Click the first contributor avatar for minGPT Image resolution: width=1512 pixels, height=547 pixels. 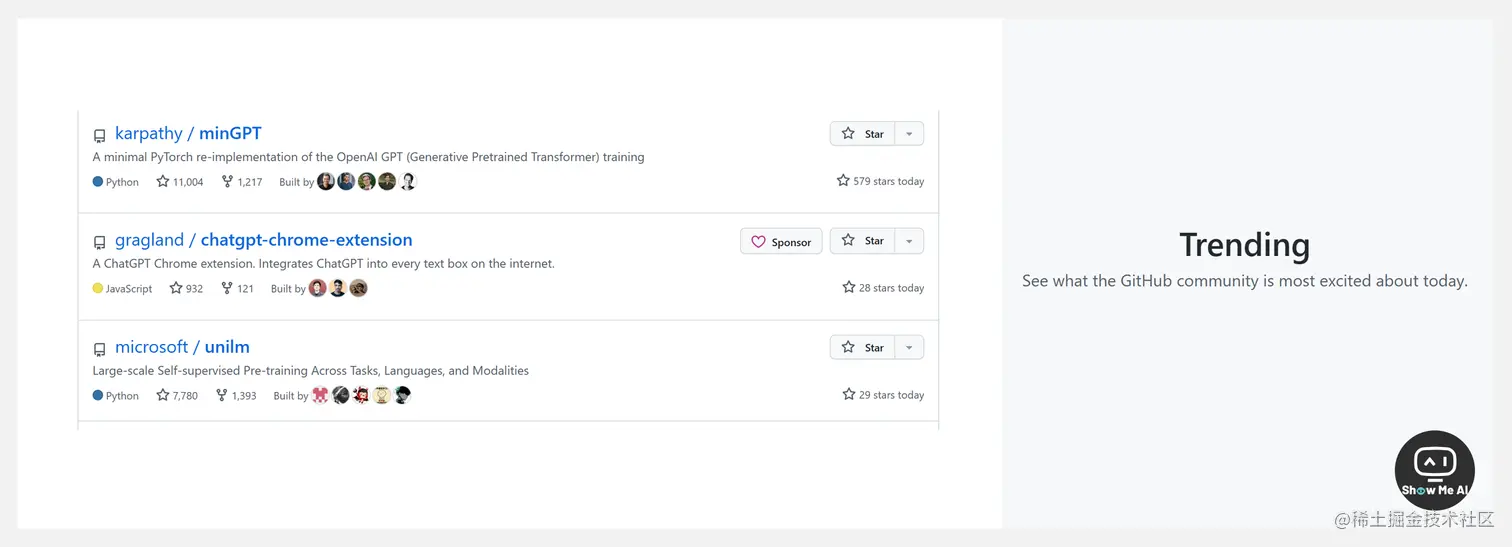pos(326,182)
